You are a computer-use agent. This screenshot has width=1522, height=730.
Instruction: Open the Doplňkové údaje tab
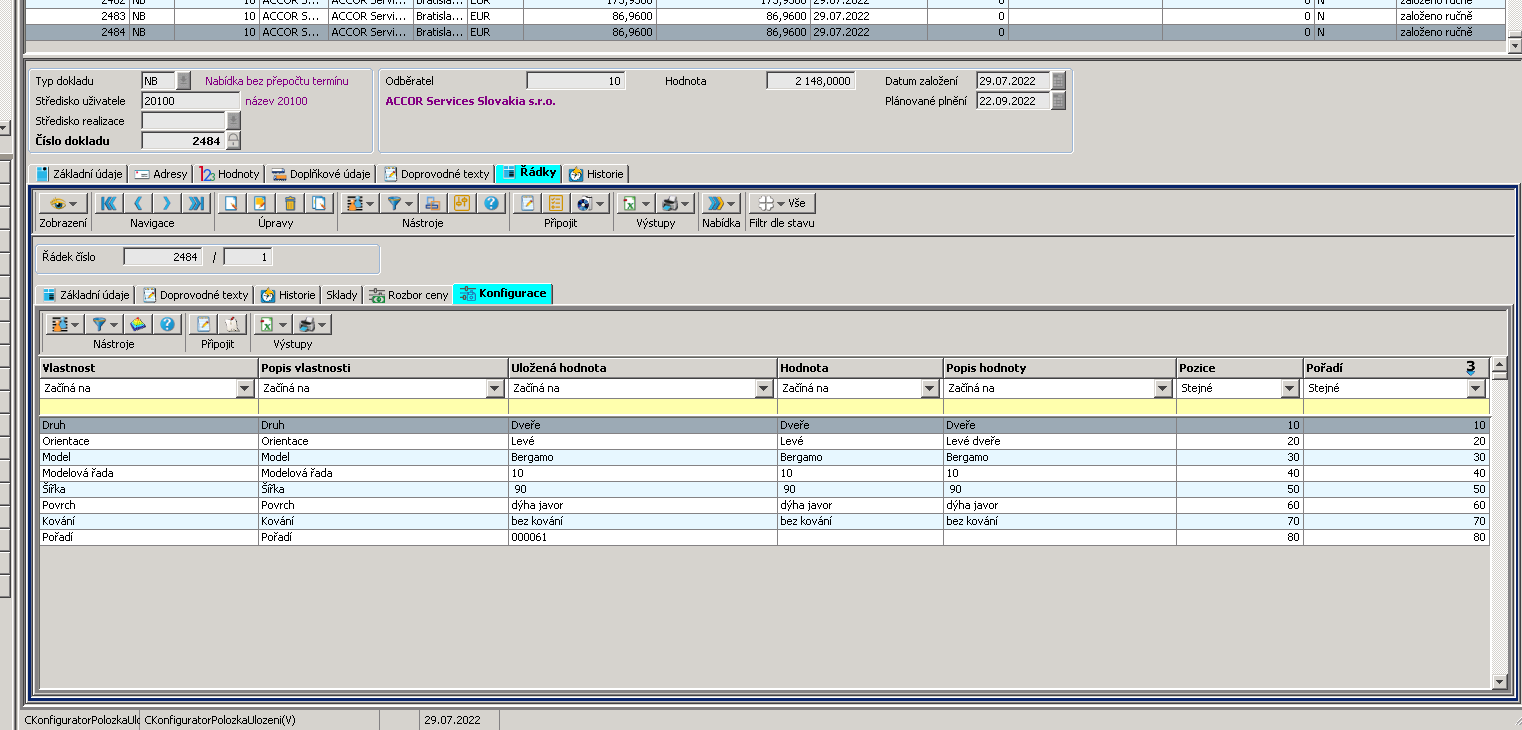(x=322, y=174)
